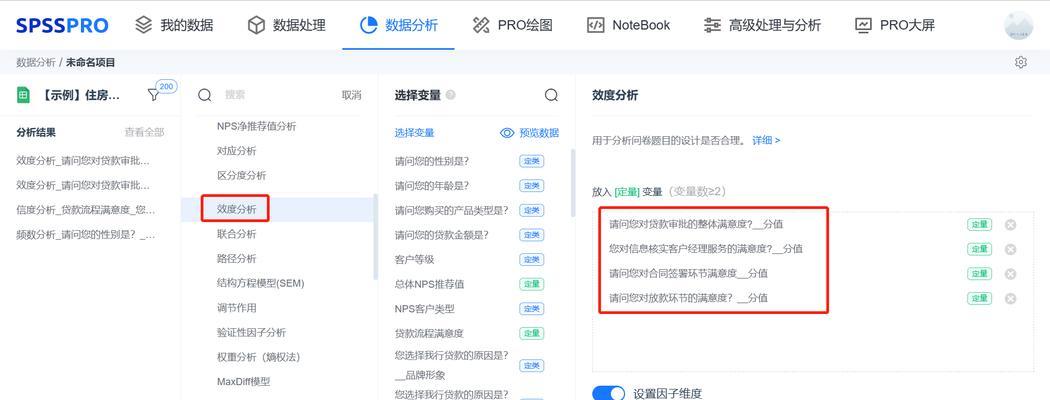This screenshot has width=1050, height=400.
Task: Remove 信息核实客户经理服务 variable
Action: pos(1010,249)
